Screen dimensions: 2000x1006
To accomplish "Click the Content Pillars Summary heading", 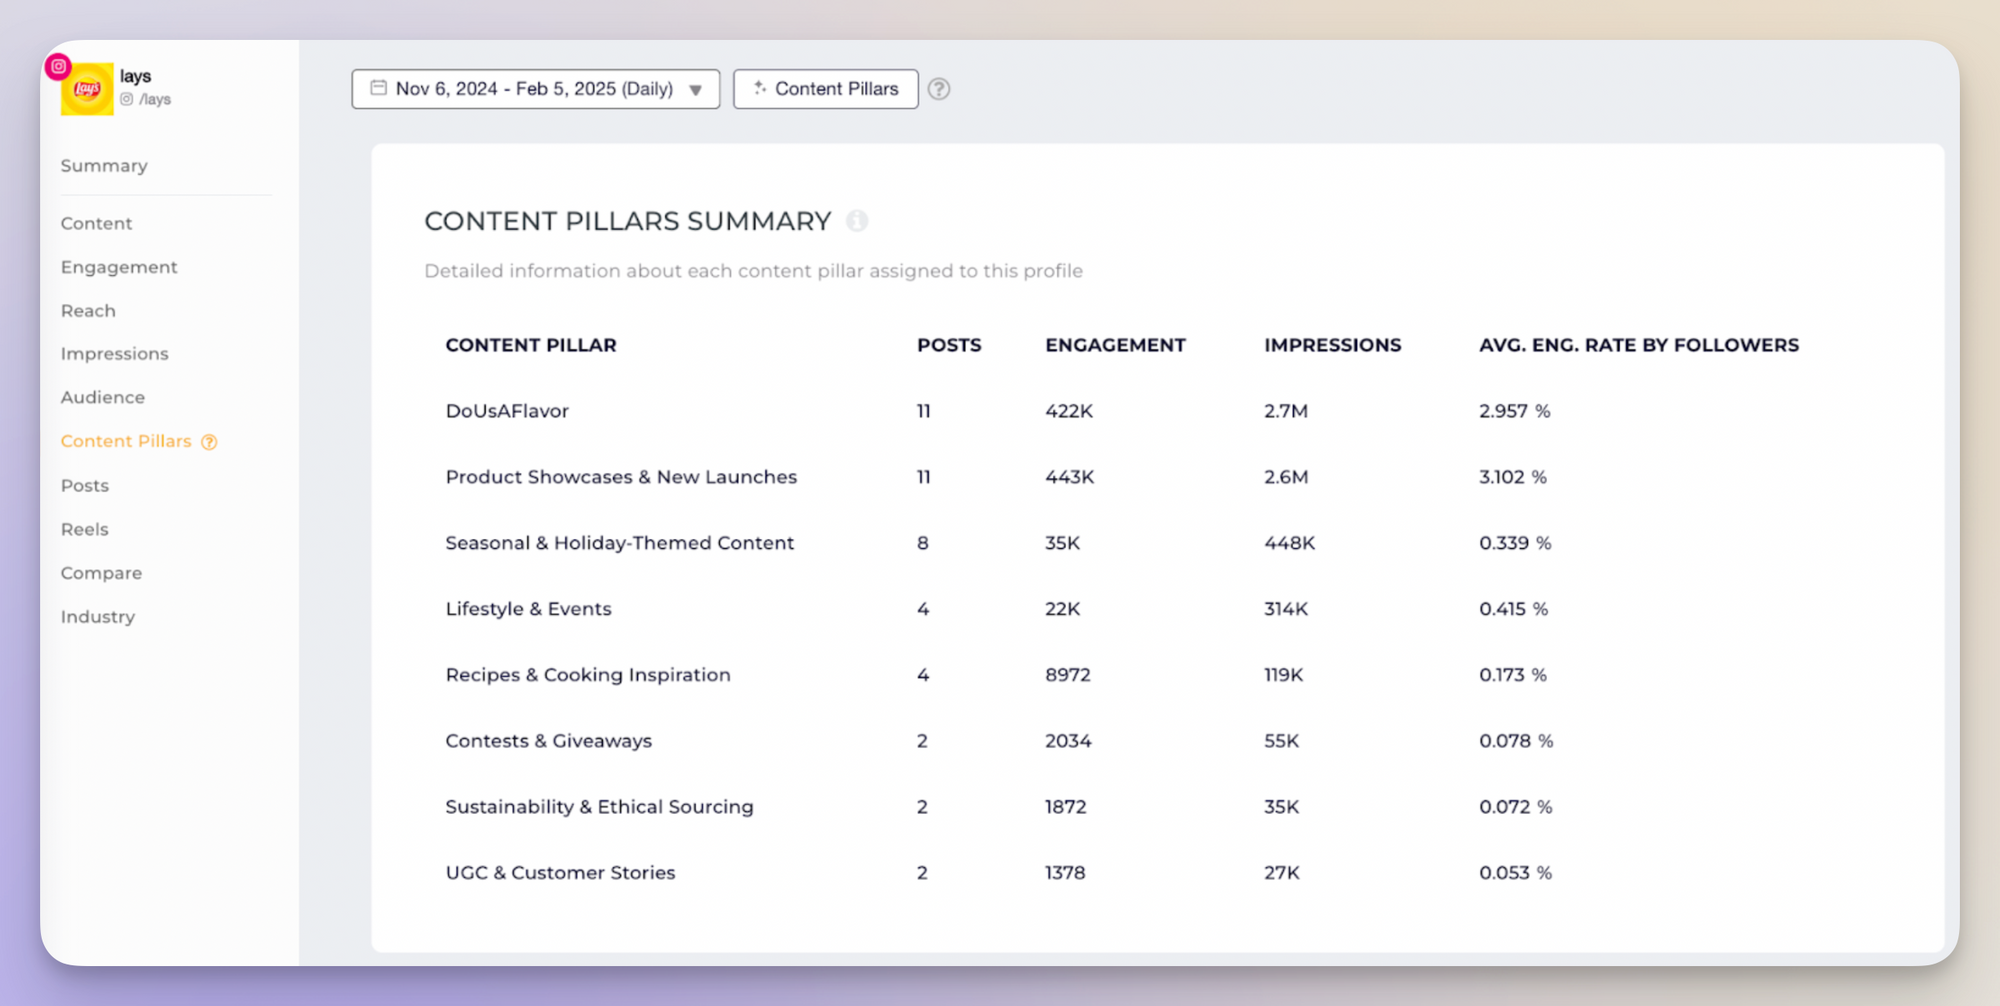I will pos(628,221).
